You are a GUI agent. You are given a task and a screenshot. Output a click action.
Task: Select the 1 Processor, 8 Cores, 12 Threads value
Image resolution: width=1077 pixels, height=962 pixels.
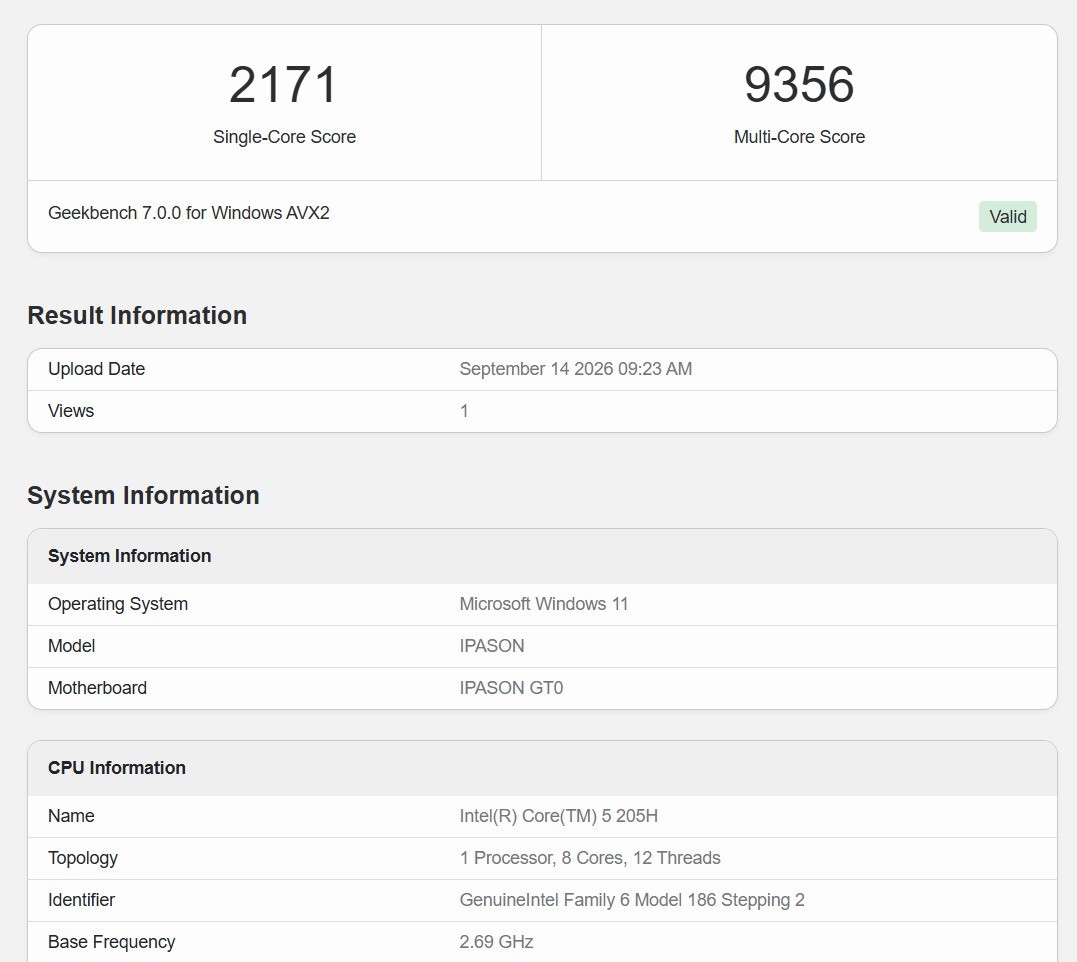590,858
